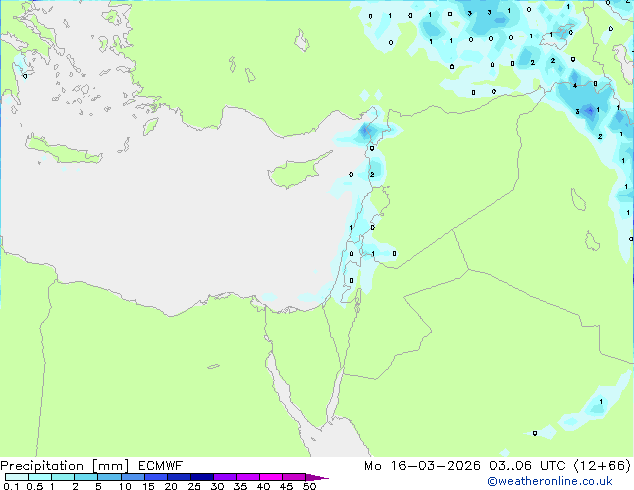Click the legend label '0.5'
Viewport: 634px width, 490px height.
tap(35, 486)
